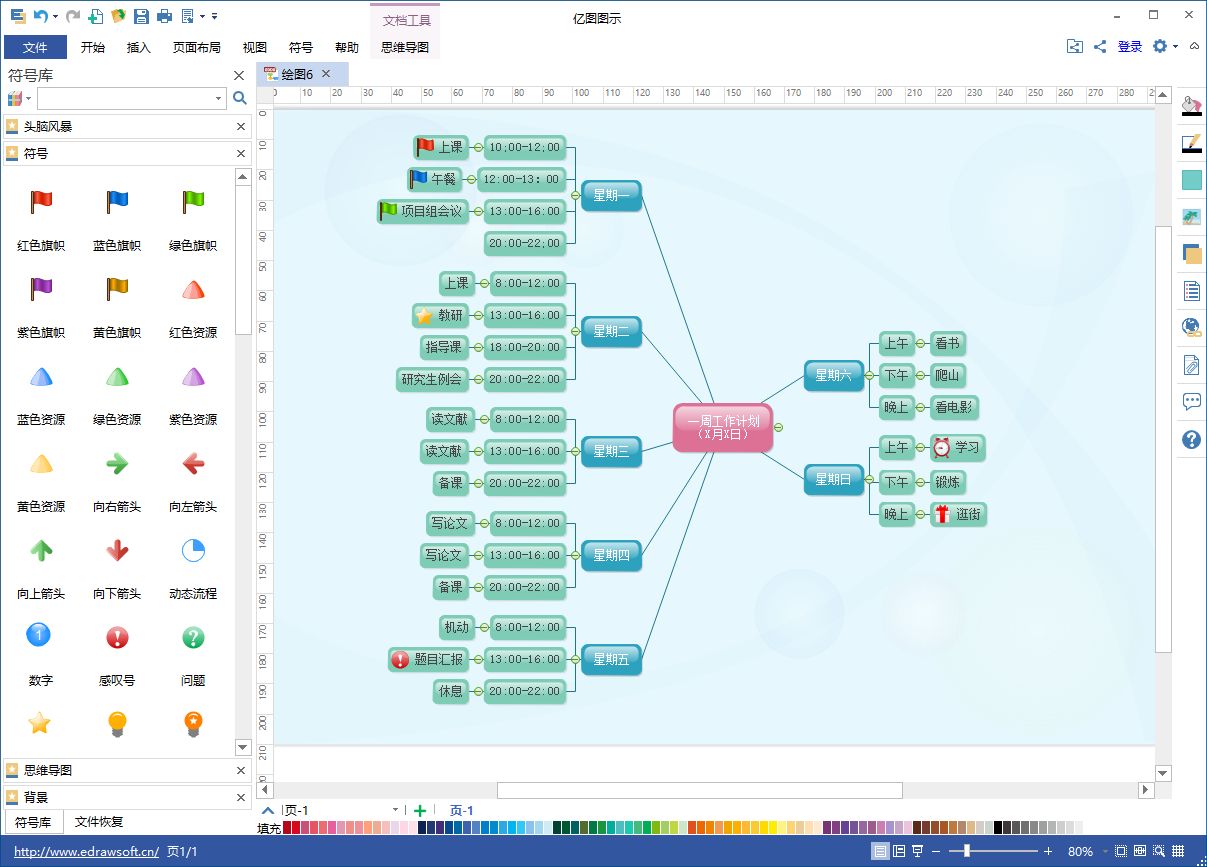Open the line style pen panel on right sidebar
This screenshot has height=867, width=1207.
coord(1191,143)
